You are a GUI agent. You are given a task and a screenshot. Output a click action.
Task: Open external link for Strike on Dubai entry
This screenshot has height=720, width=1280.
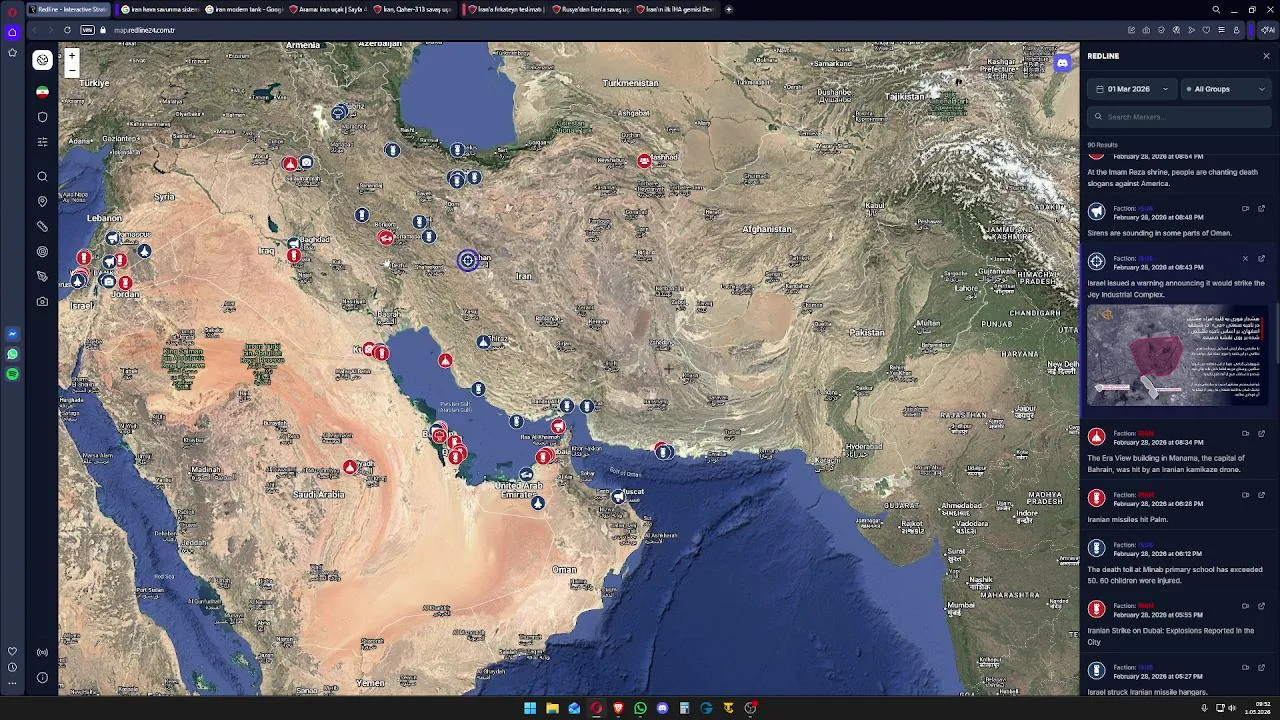tap(1261, 606)
